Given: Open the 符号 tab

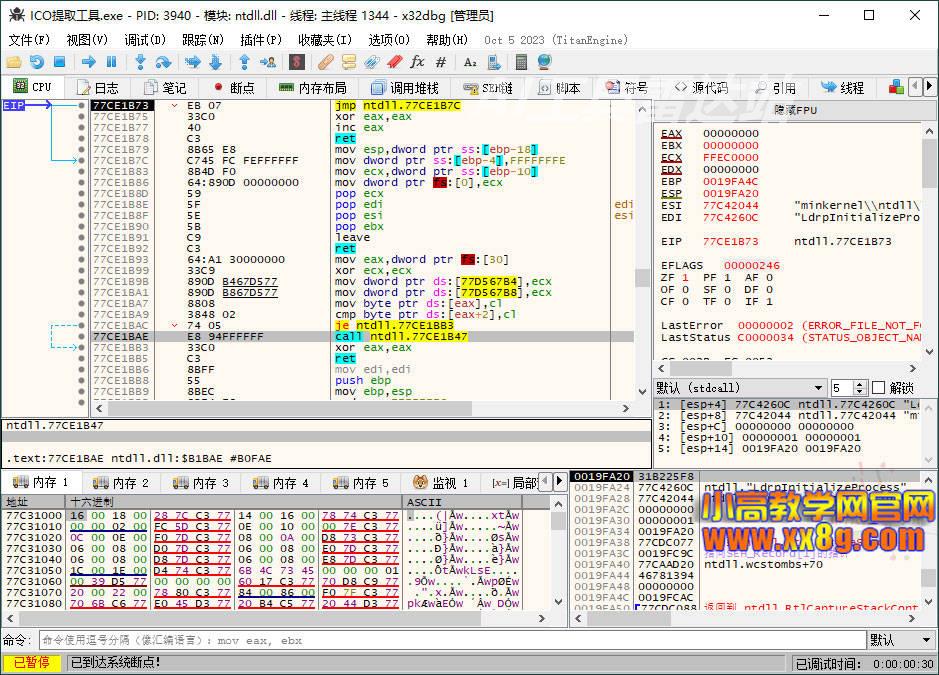Looking at the screenshot, I should (x=627, y=88).
